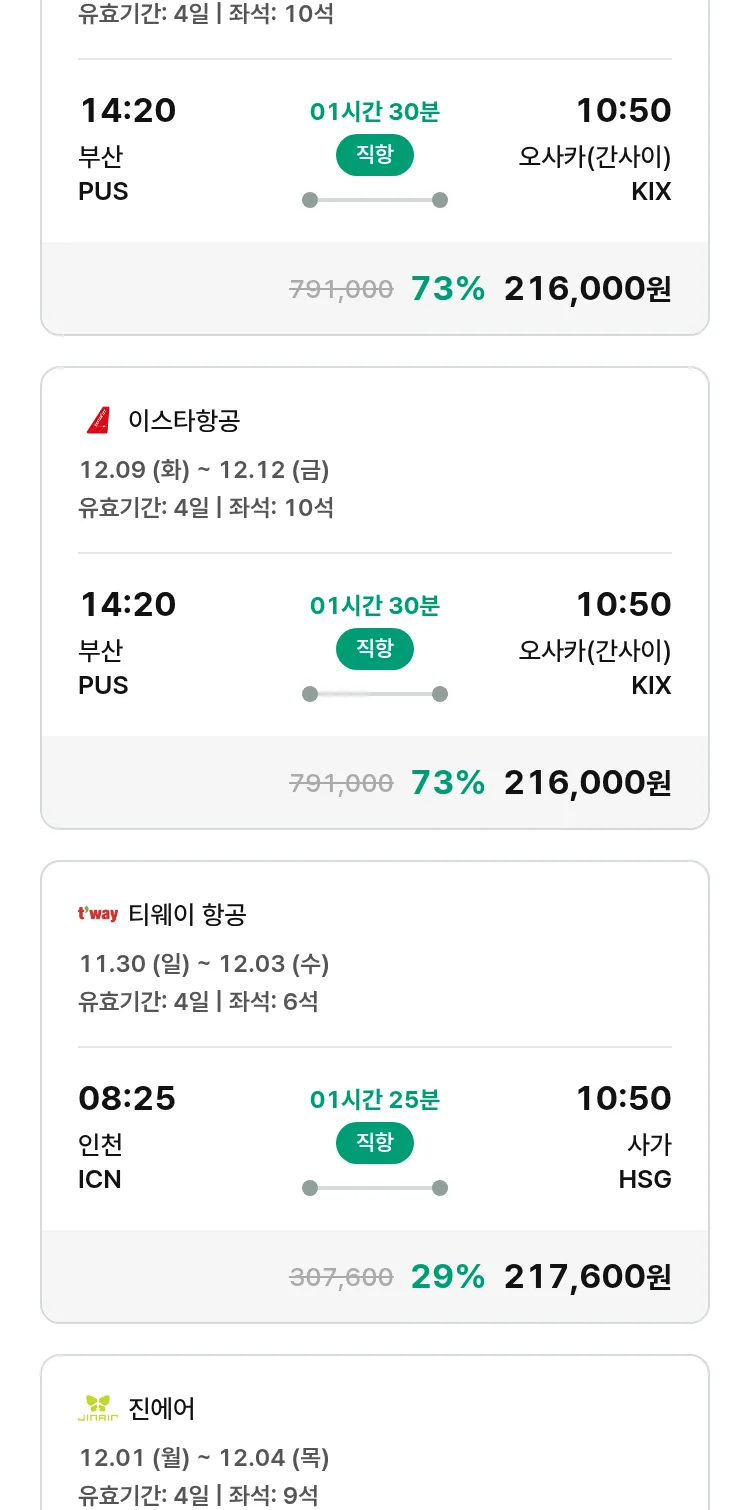Click the crossed-out 307,600 original price
This screenshot has height=1510, width=750.
tap(341, 1277)
